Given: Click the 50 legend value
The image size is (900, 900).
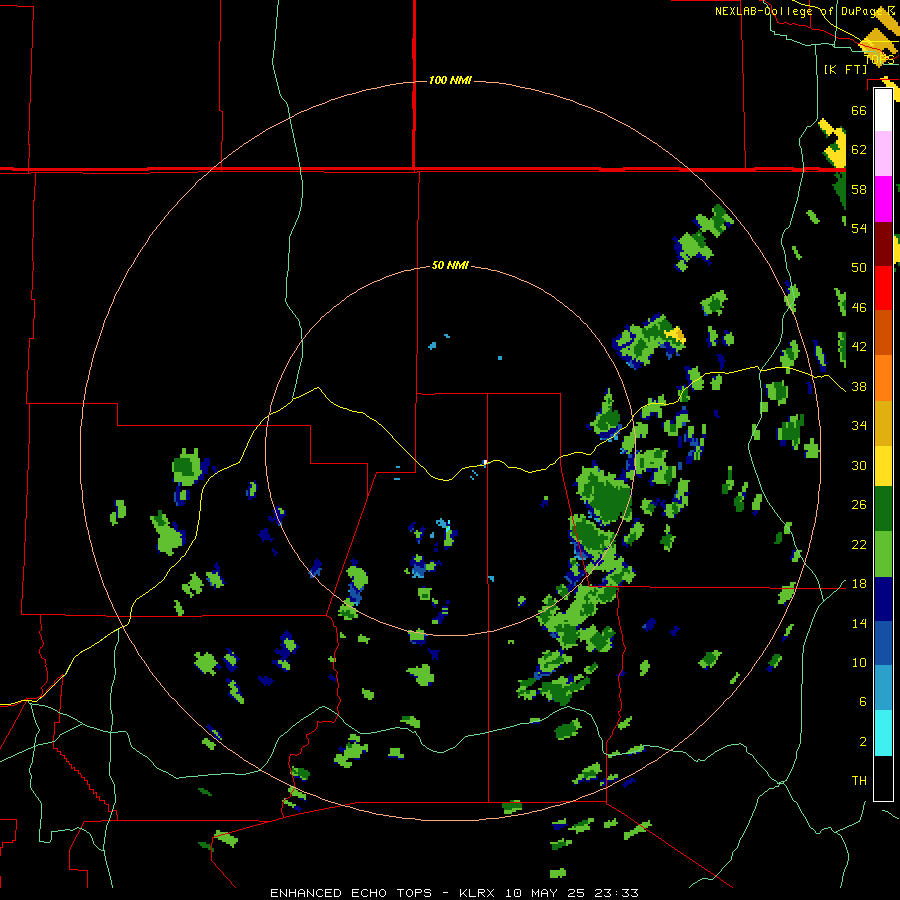Looking at the screenshot, I should coord(859,267).
